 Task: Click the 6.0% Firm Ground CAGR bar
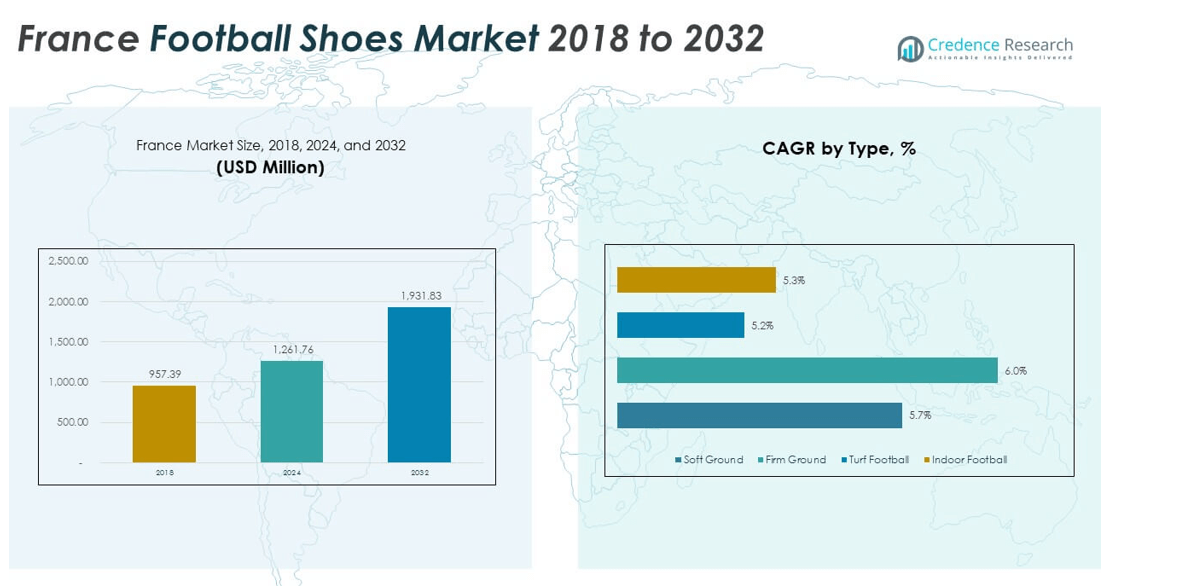click(x=807, y=370)
